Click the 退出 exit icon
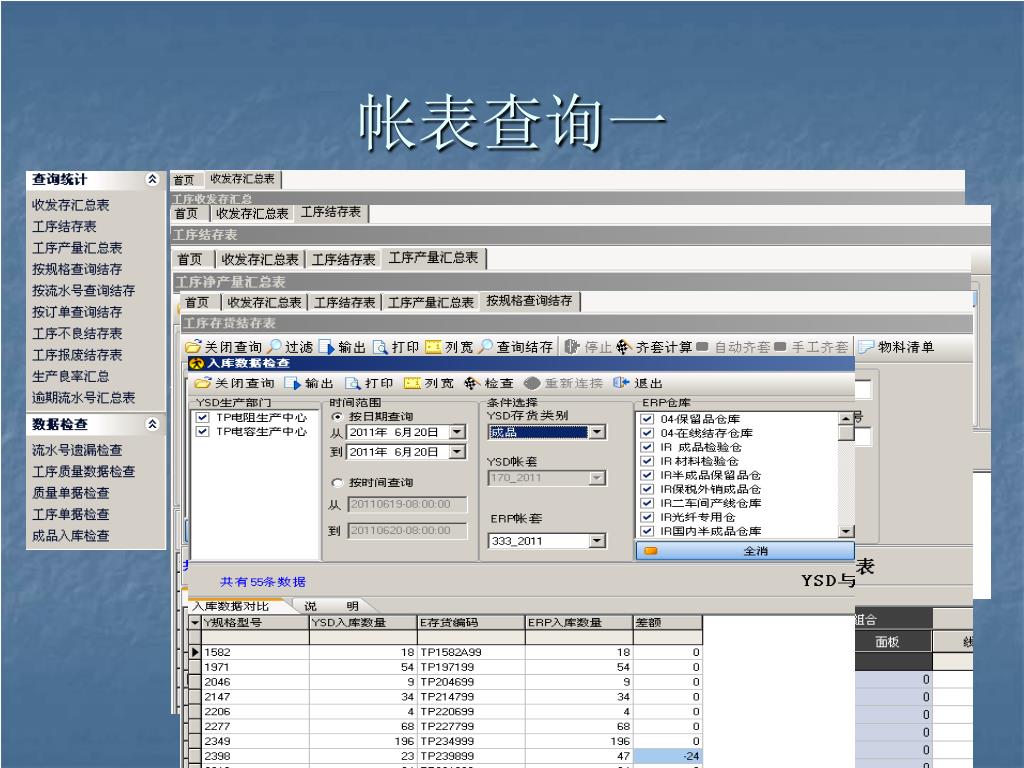 pos(621,383)
